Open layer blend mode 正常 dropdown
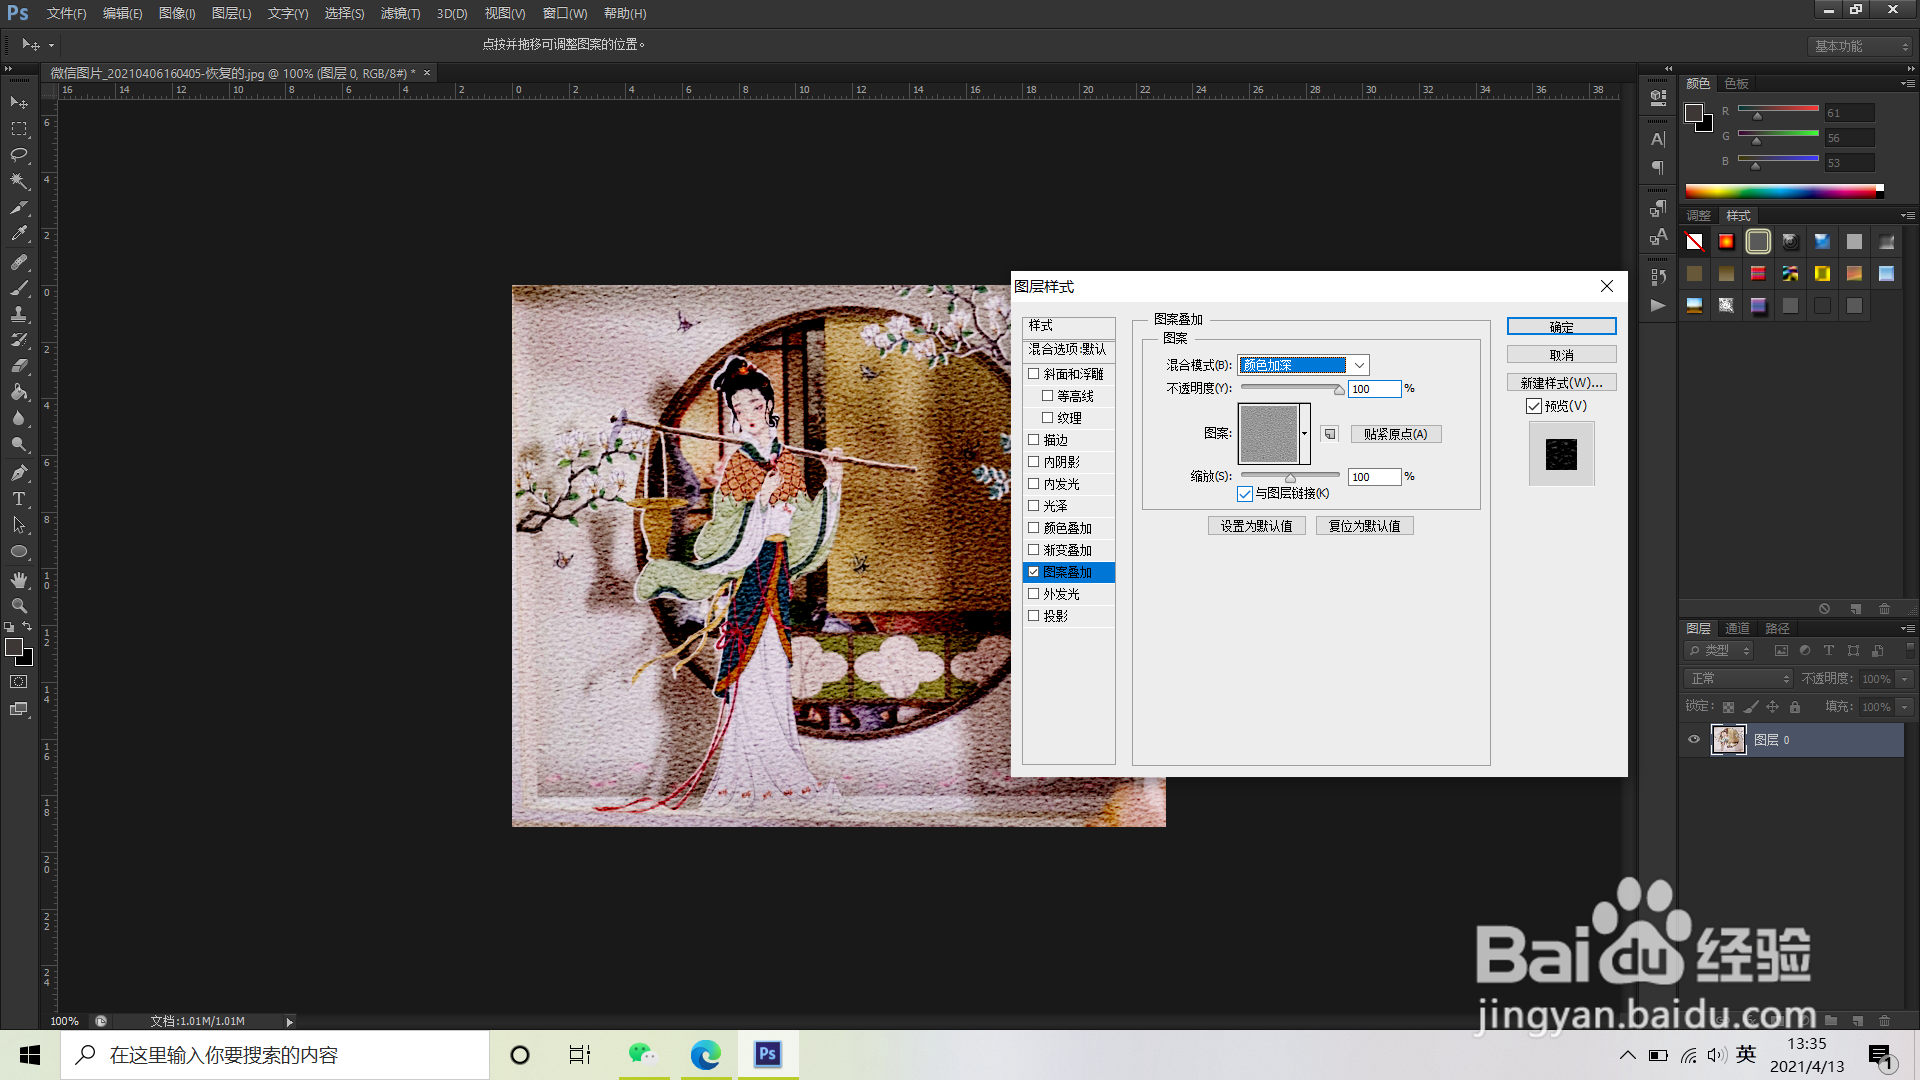This screenshot has height=1080, width=1920. [1740, 679]
